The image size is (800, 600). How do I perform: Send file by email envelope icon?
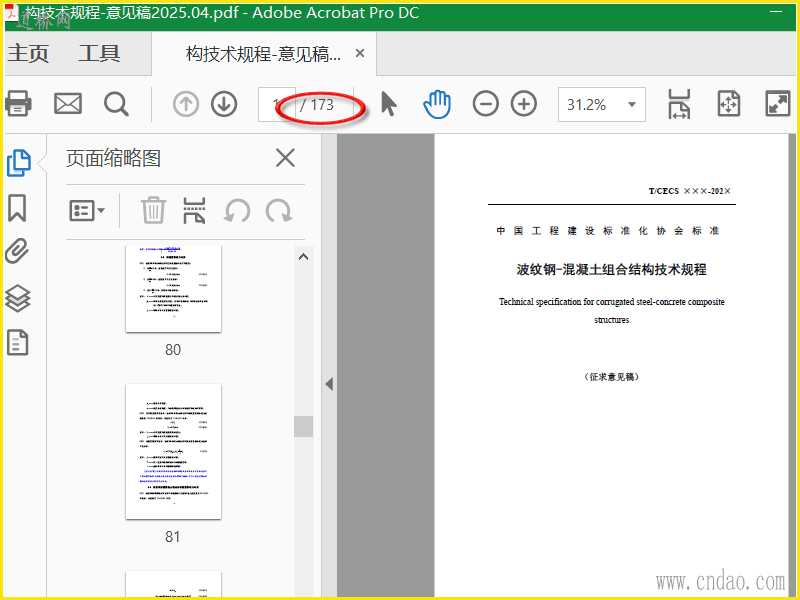[x=68, y=104]
